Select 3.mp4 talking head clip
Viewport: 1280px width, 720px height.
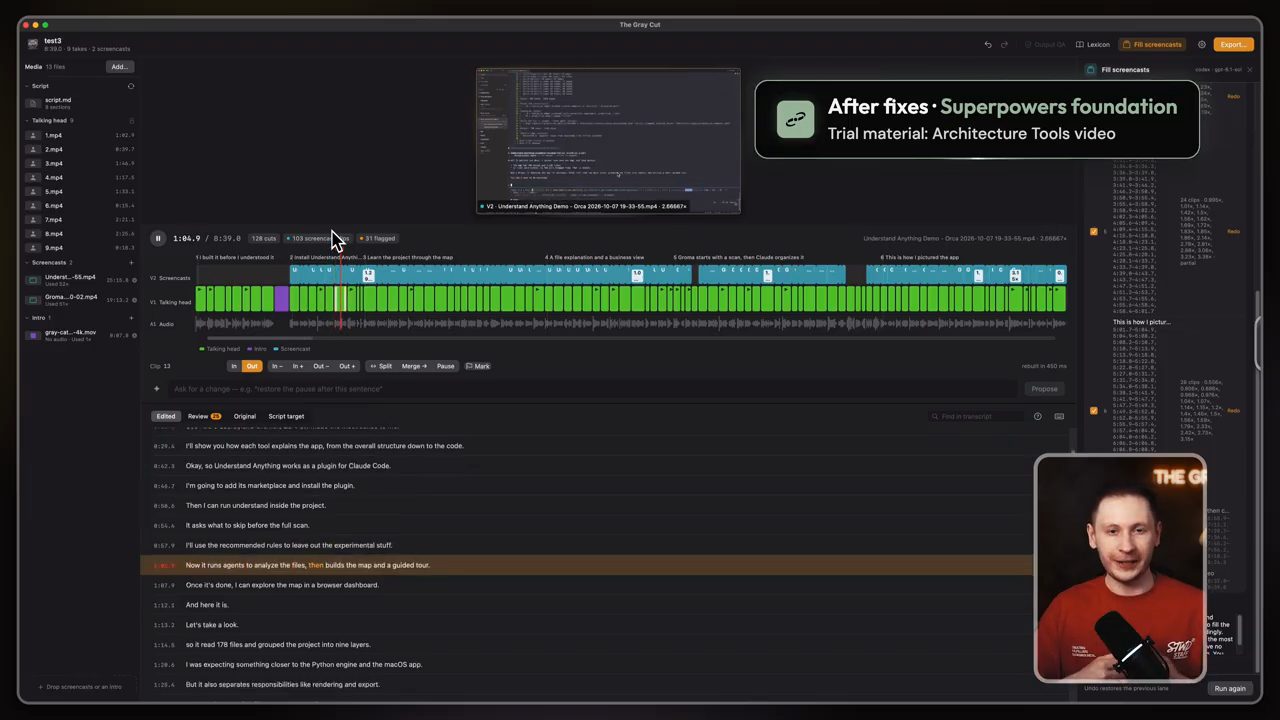click(80, 163)
